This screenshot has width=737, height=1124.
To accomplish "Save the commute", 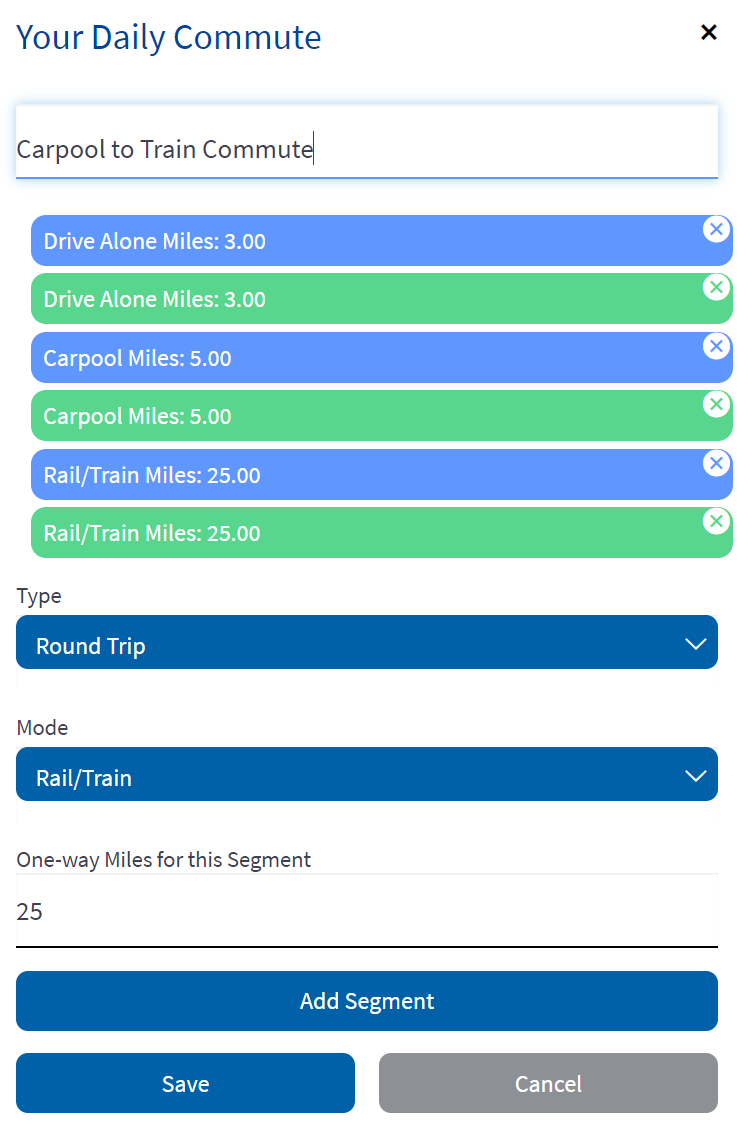I will (x=185, y=1083).
